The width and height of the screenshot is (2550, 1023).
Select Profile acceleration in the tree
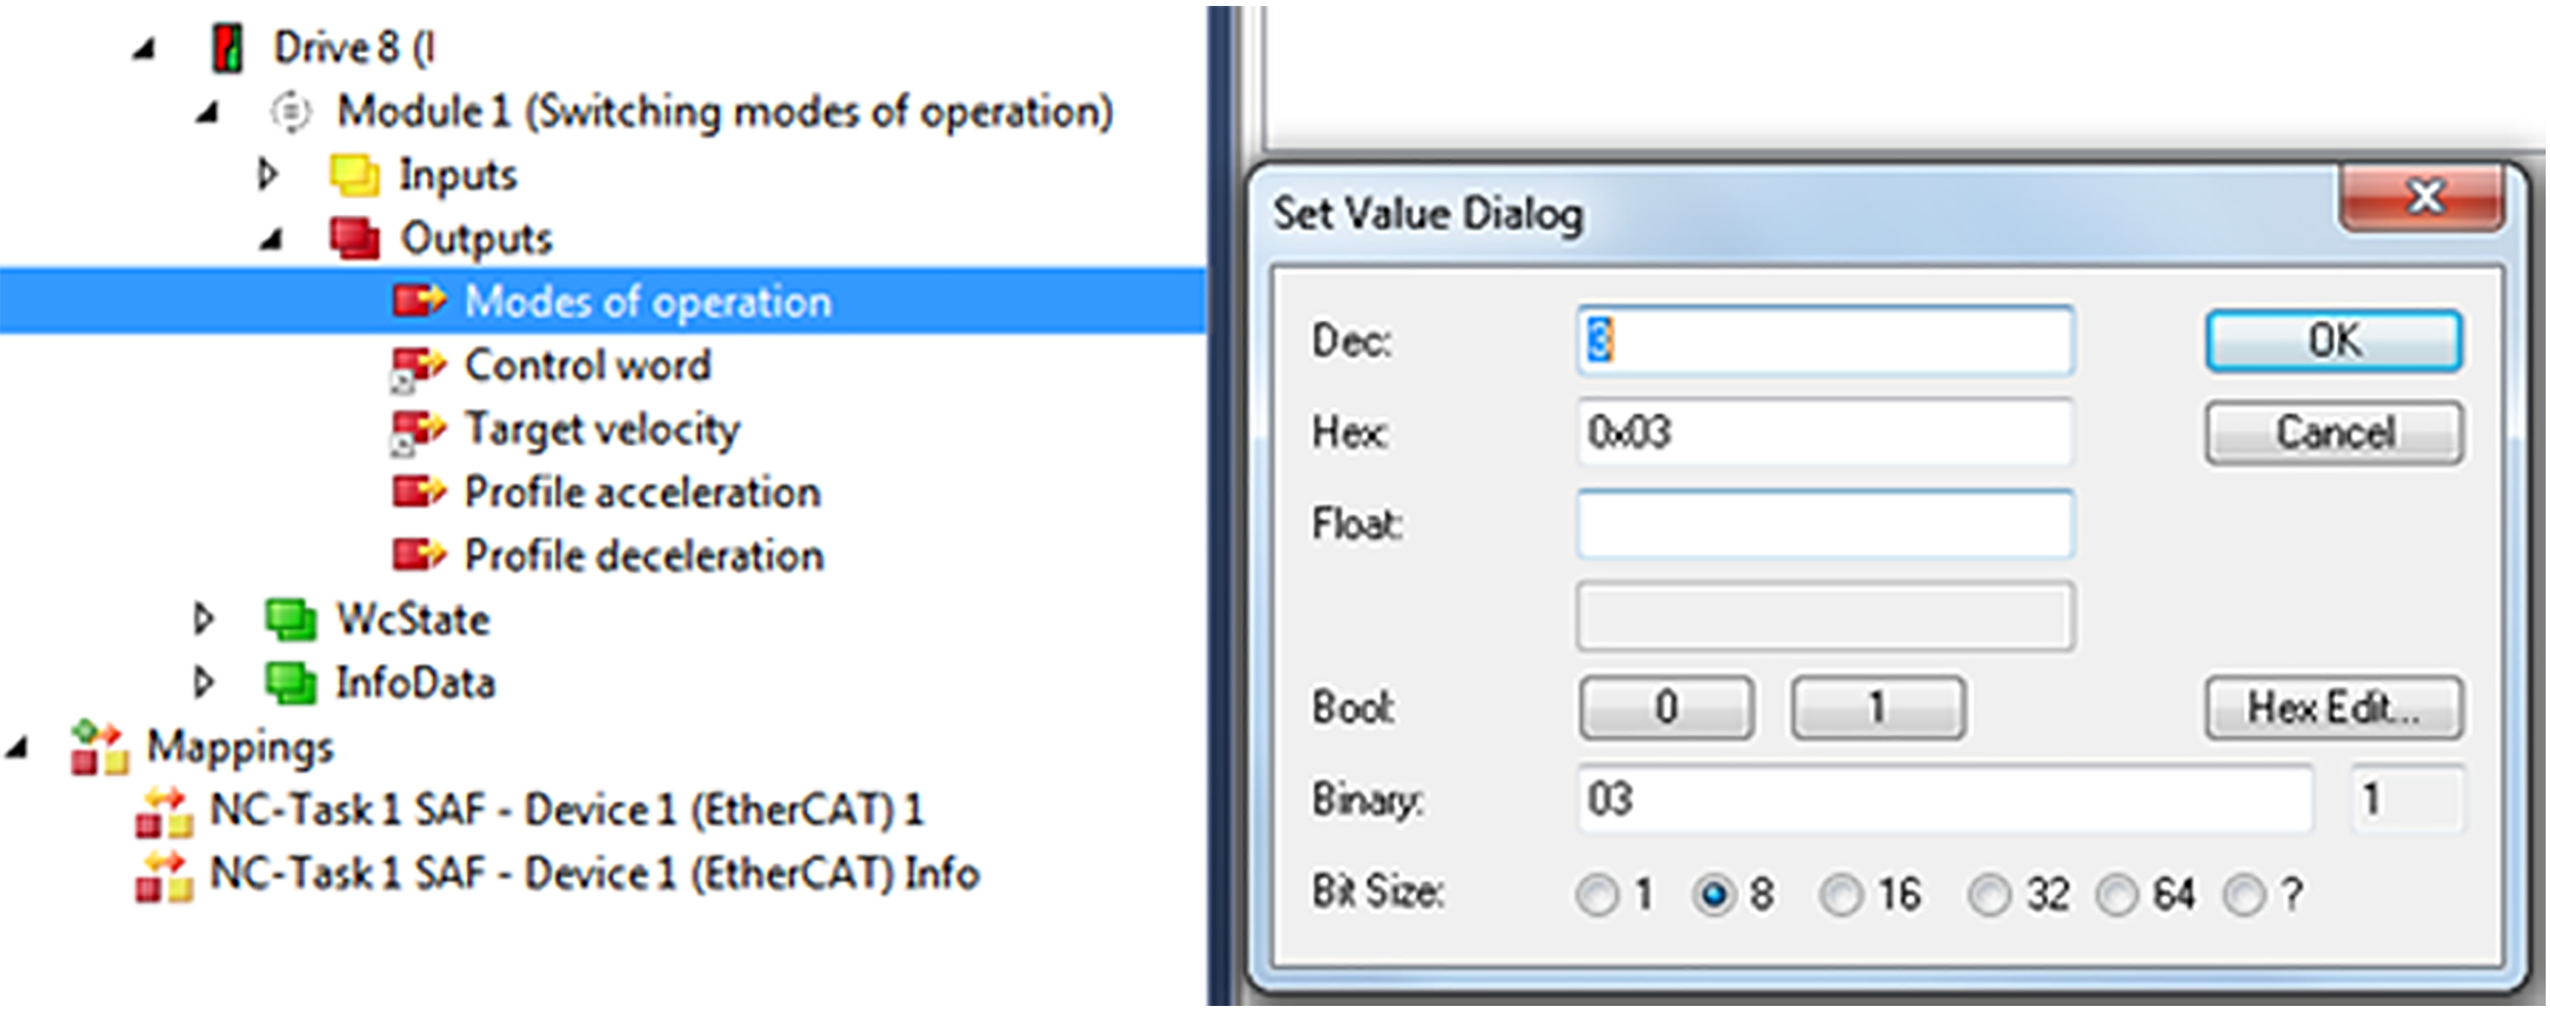(x=642, y=493)
